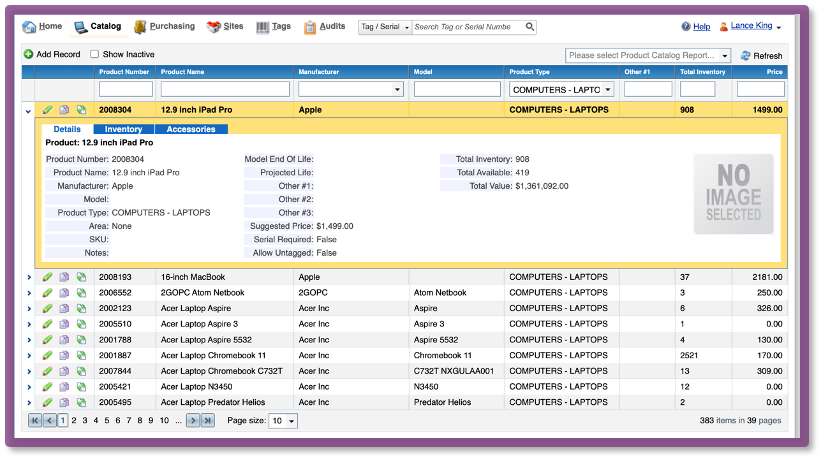Copy the Acer Laptop Aspire 5532 record
The image size is (822, 460).
tap(64, 340)
